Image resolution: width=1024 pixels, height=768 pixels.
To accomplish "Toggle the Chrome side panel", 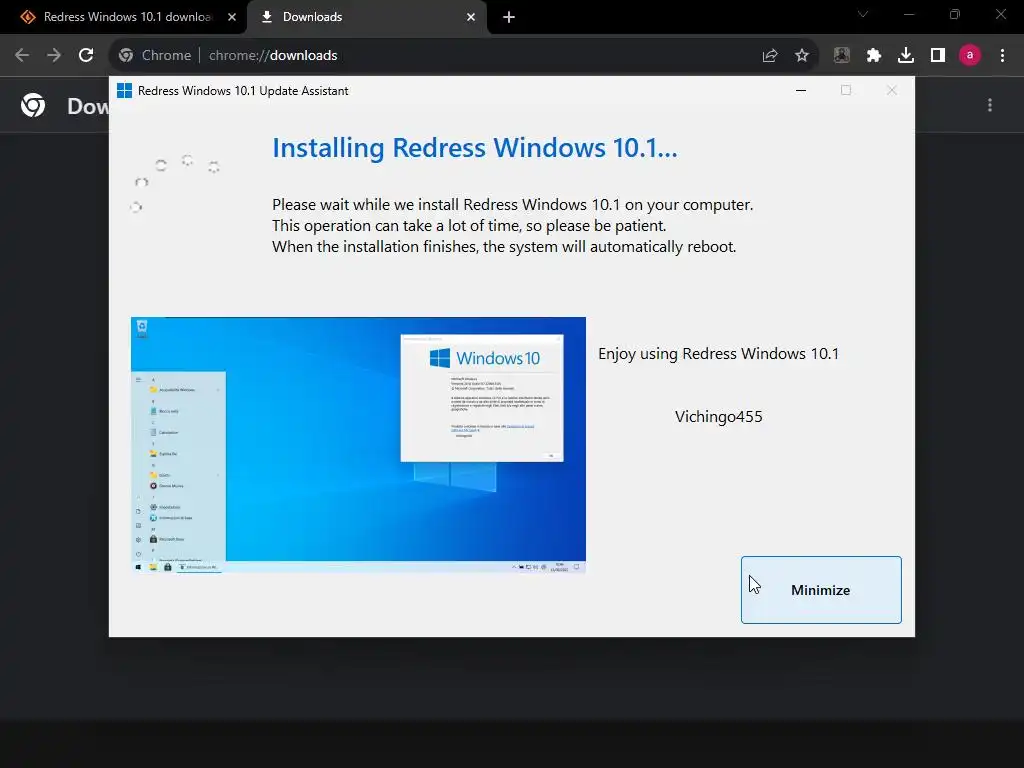I will [938, 56].
